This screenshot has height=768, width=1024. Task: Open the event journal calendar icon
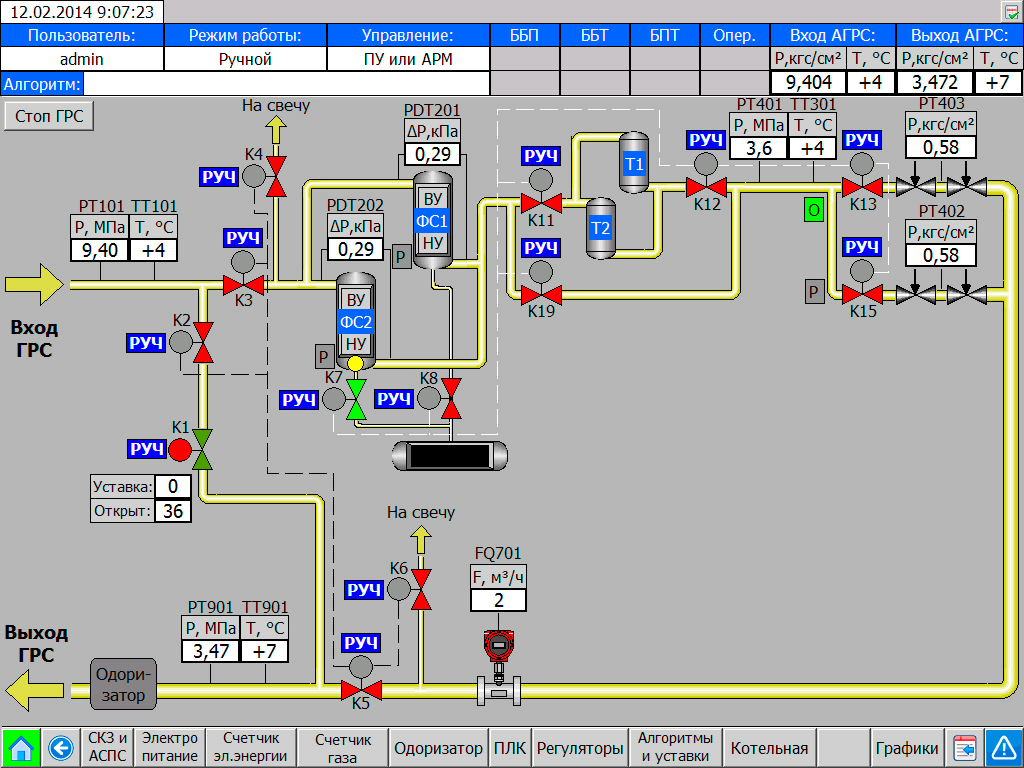[x=965, y=748]
